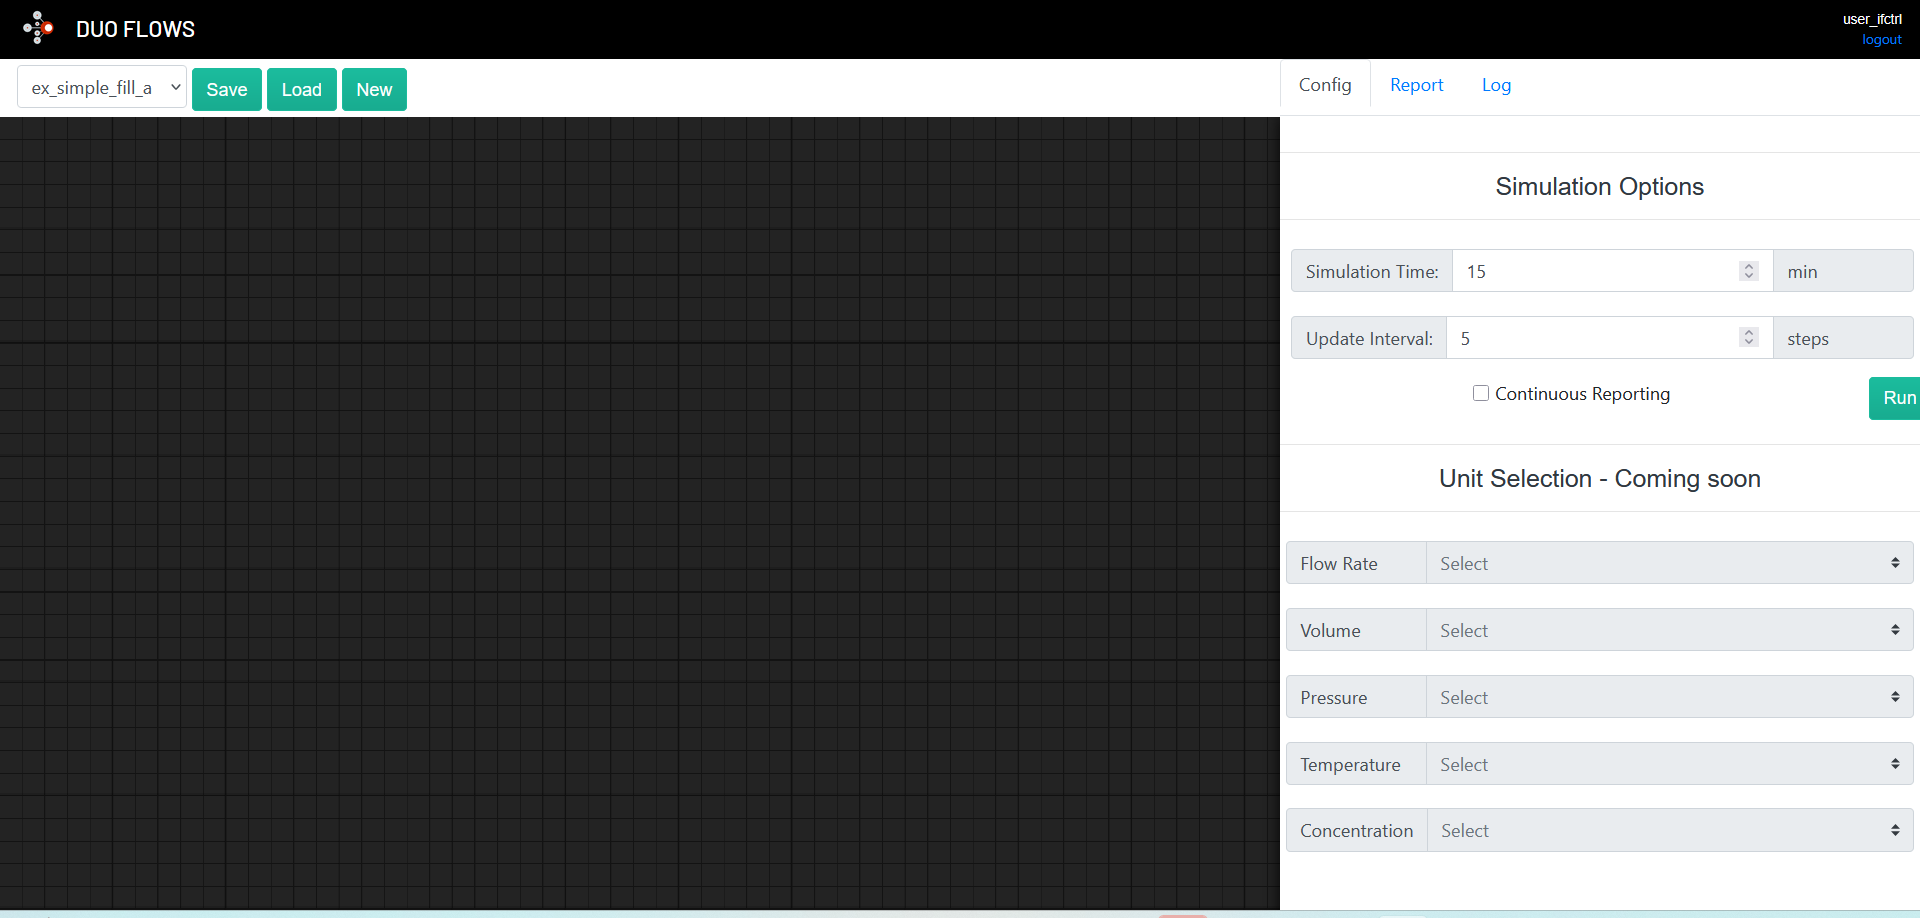Click the 'Unit Selection - Coming soon' heading
The image size is (1920, 918).
1599,479
